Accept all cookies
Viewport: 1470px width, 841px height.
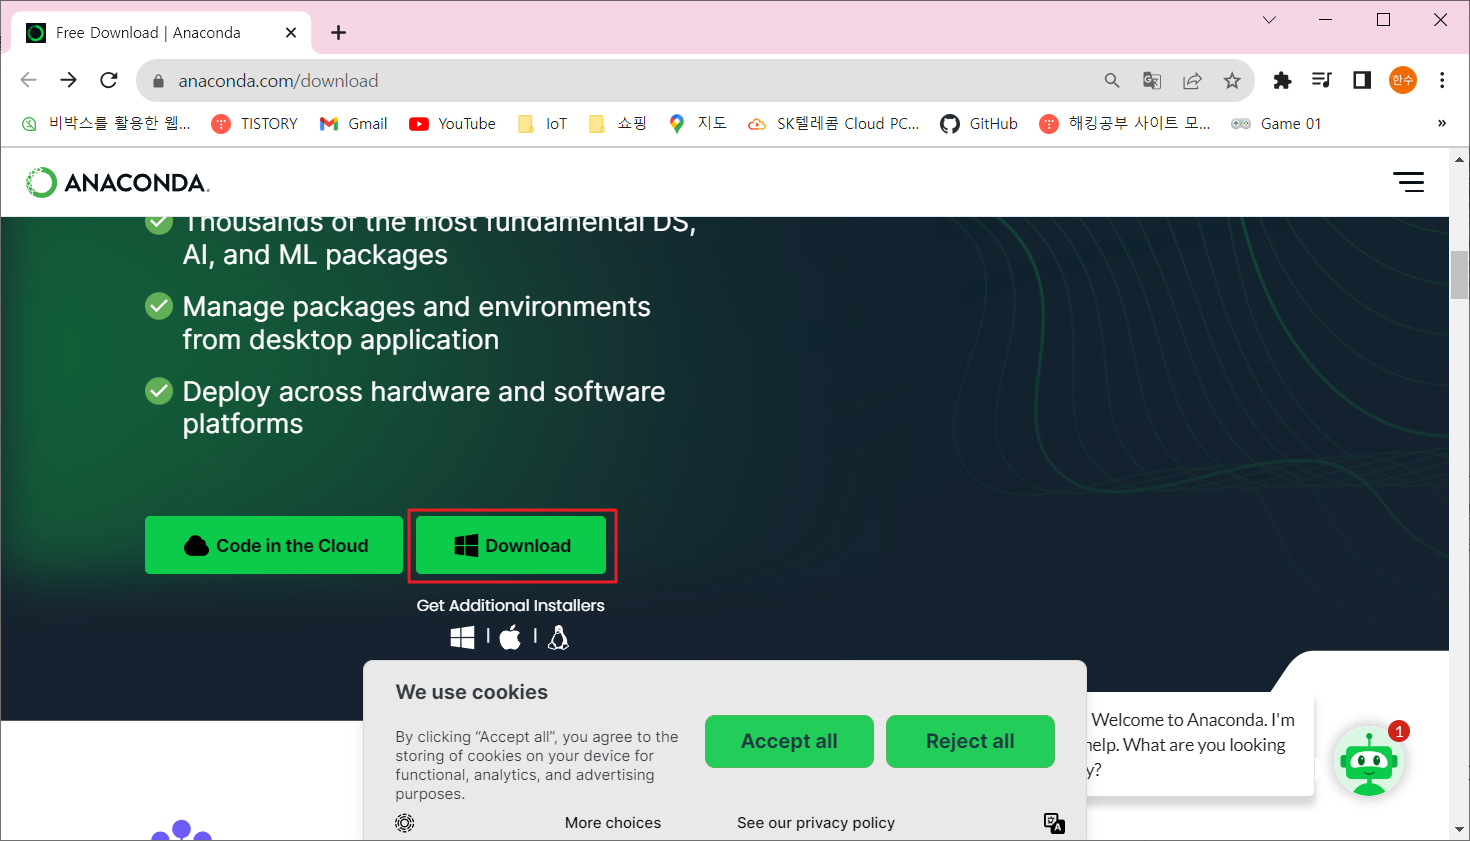(789, 741)
